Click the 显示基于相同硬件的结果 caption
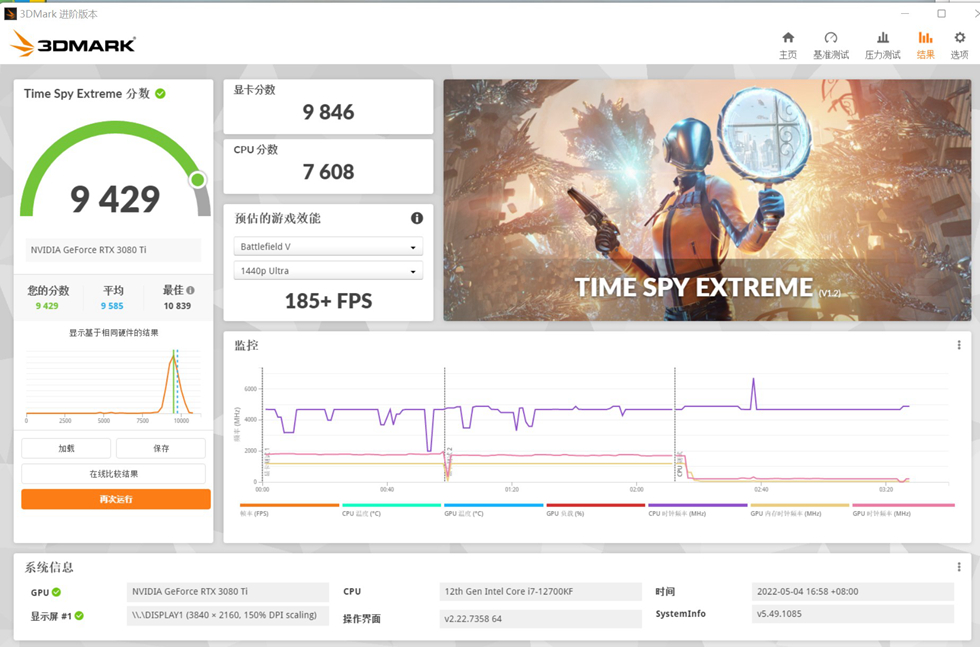The image size is (980, 647). click(x=114, y=333)
